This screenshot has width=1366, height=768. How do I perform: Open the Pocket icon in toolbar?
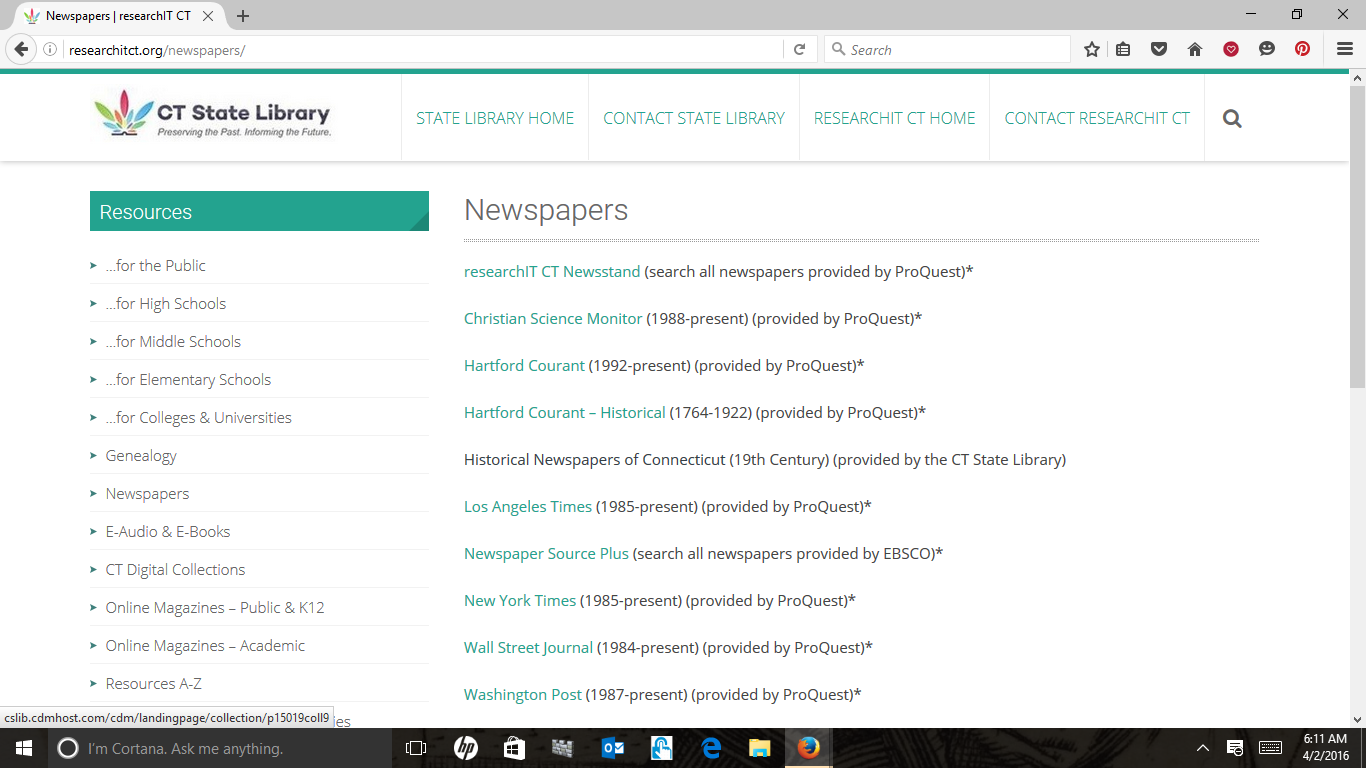click(1159, 49)
